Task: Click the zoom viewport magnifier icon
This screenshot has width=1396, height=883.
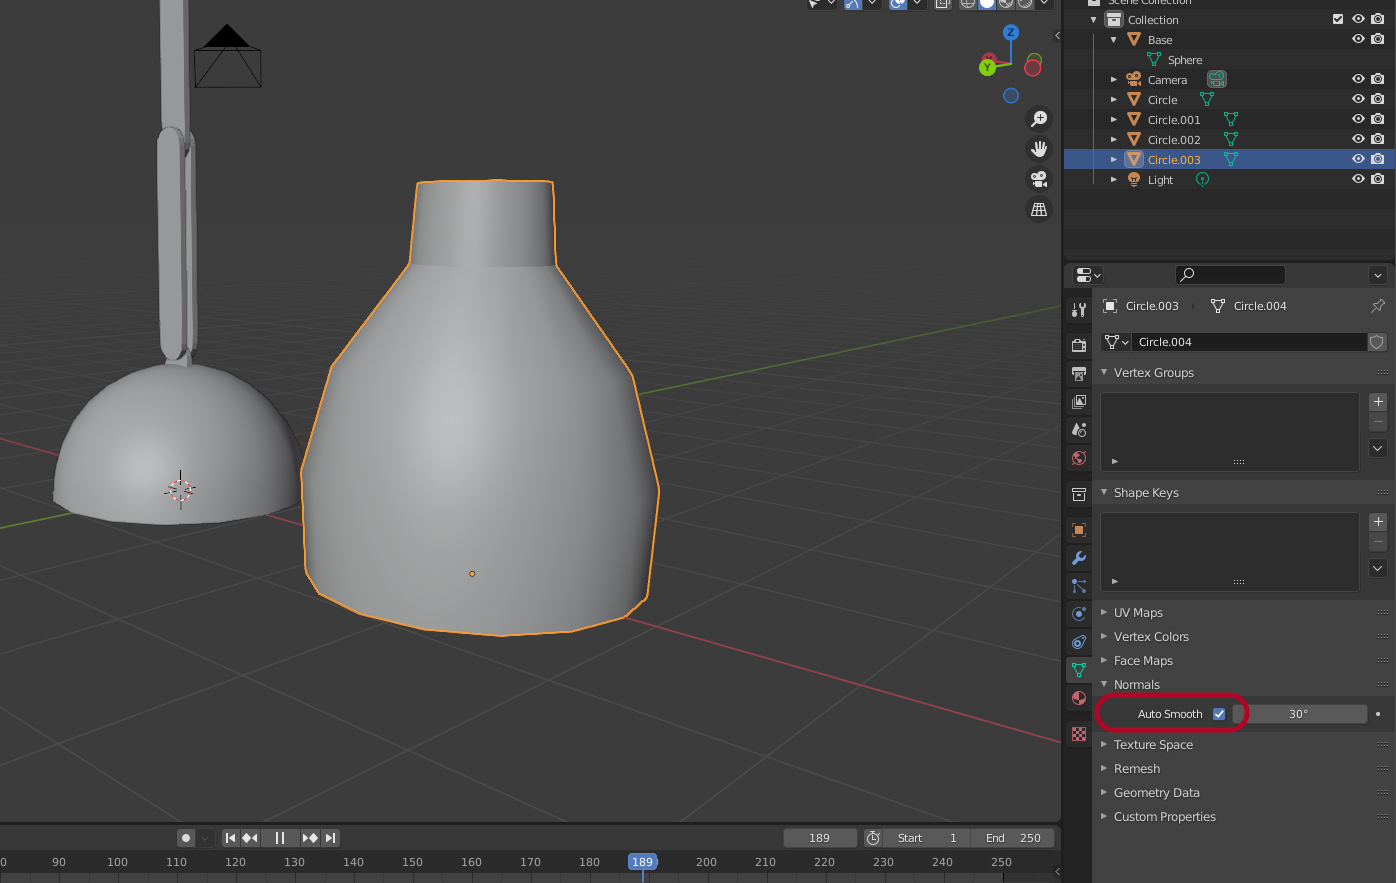Action: tap(1039, 119)
